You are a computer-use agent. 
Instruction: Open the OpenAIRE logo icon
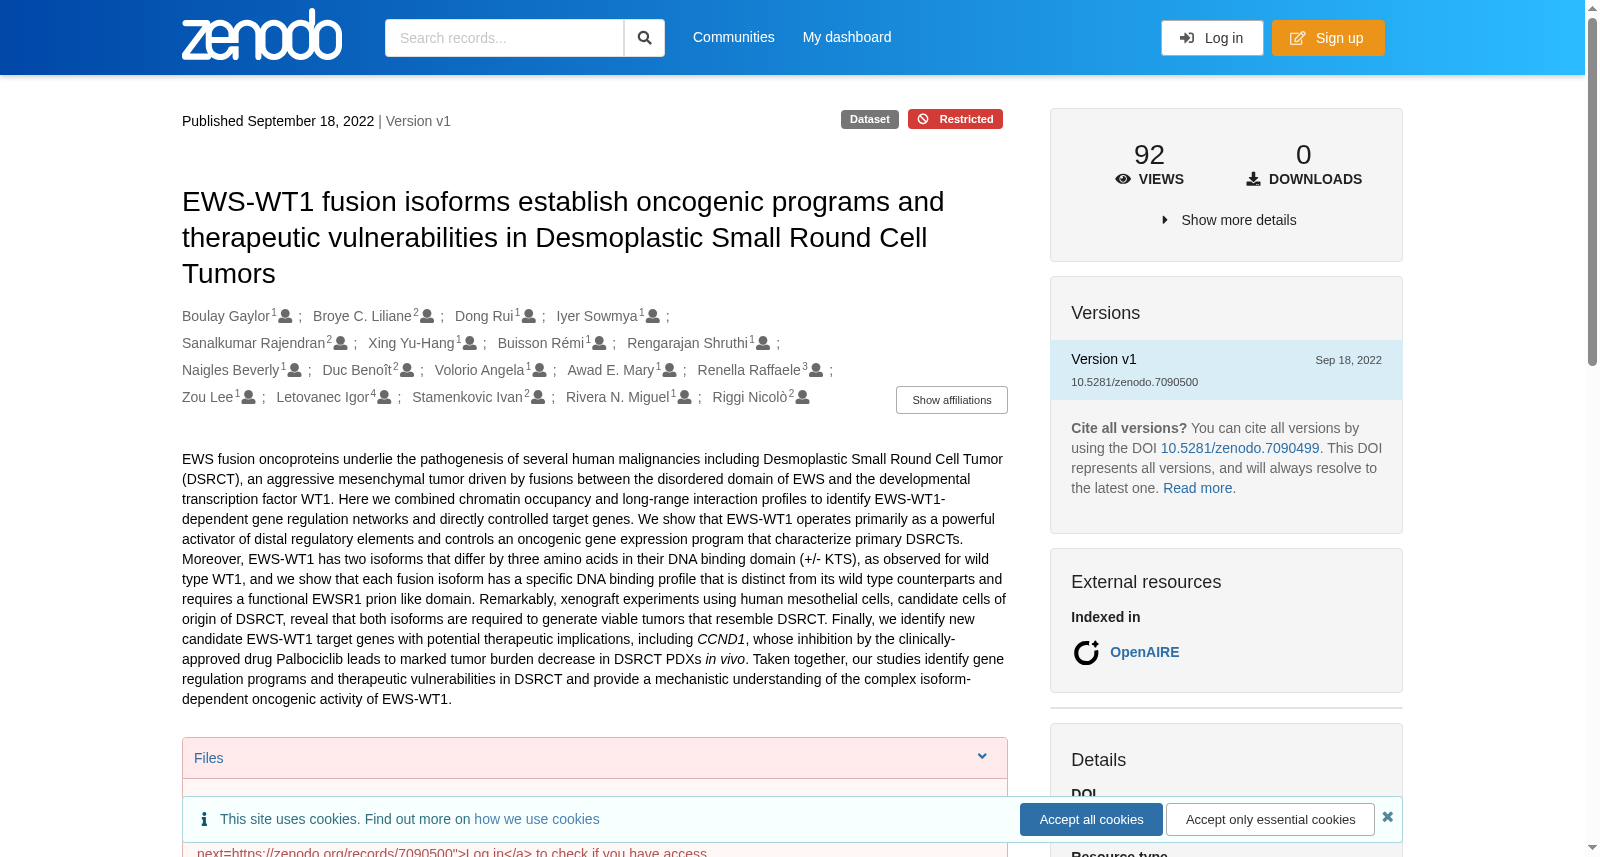(x=1086, y=653)
